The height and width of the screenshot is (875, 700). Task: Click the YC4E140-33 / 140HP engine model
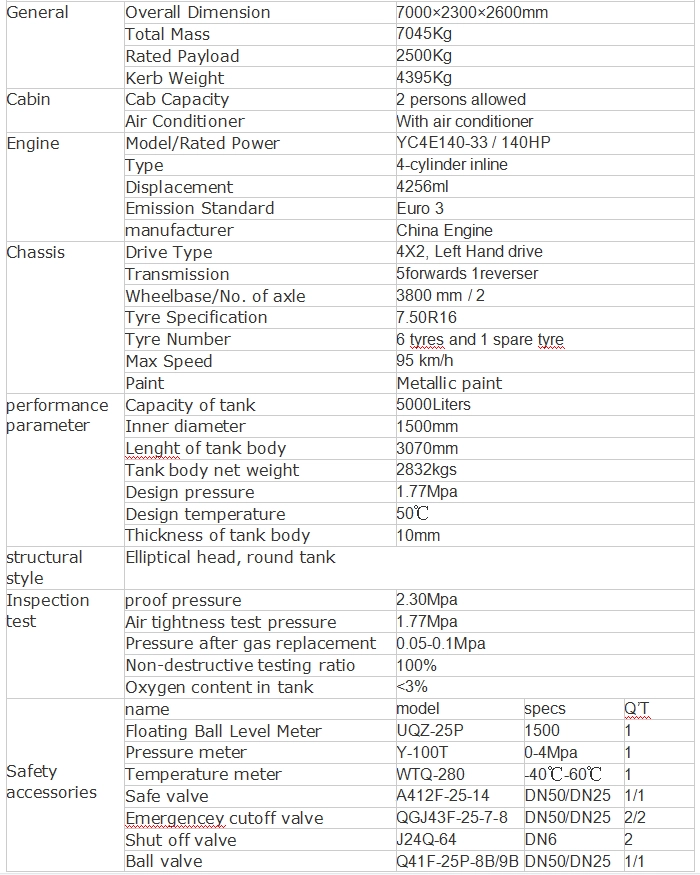tap(473, 143)
